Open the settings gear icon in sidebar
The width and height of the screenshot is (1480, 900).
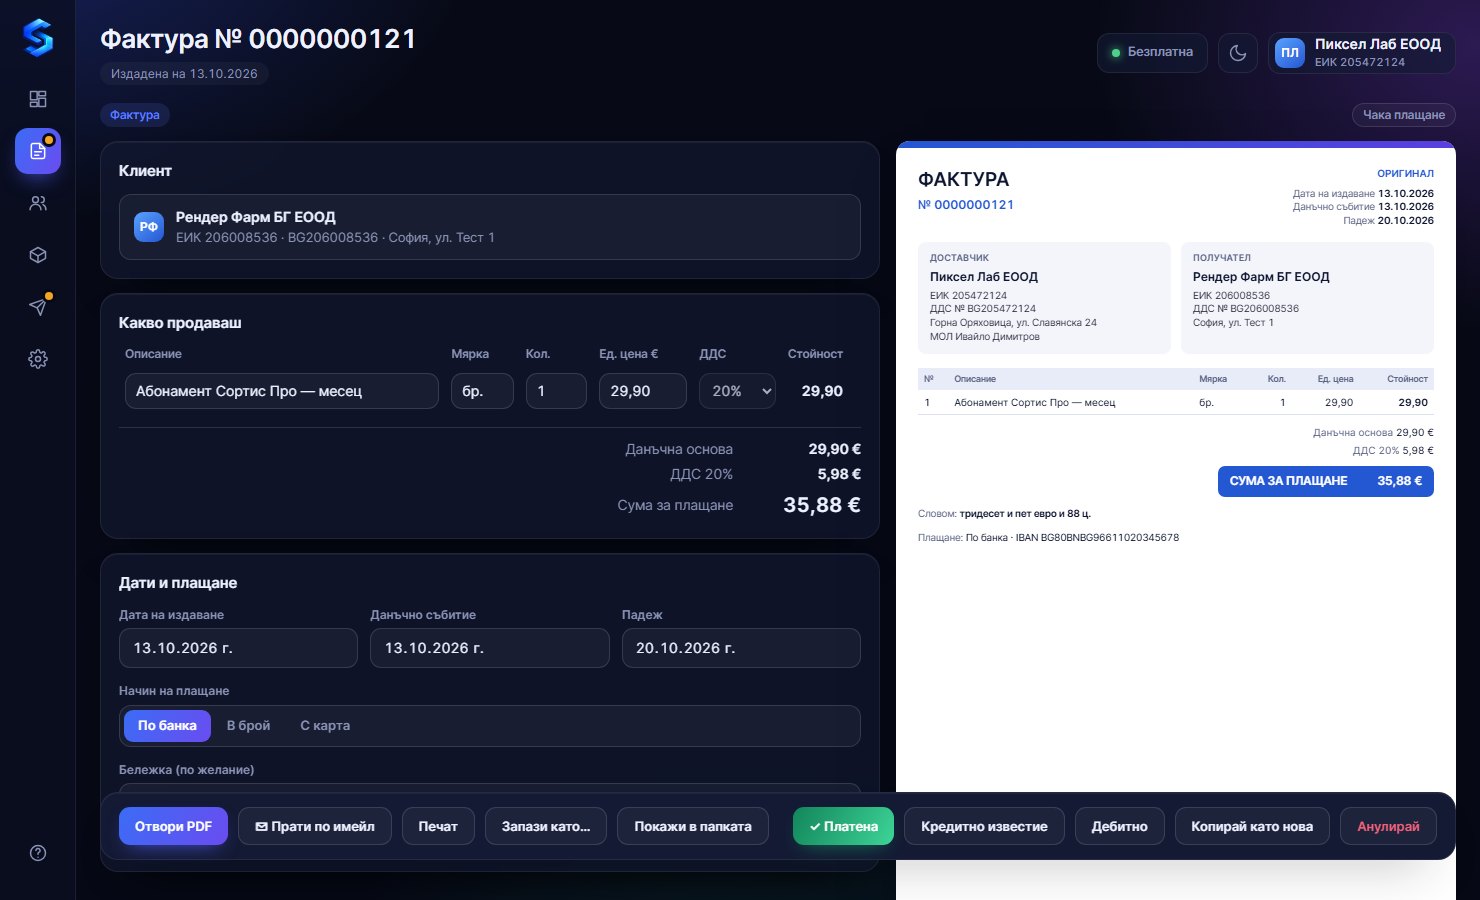(38, 359)
